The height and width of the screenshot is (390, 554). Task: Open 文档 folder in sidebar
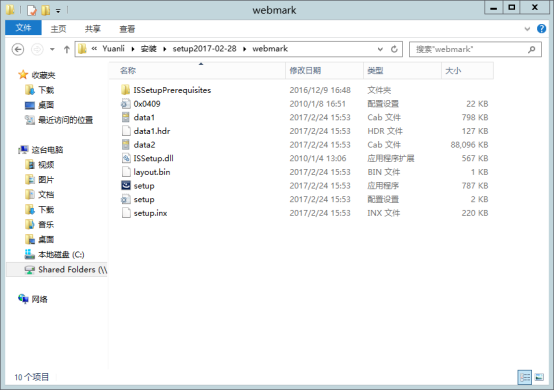46,195
